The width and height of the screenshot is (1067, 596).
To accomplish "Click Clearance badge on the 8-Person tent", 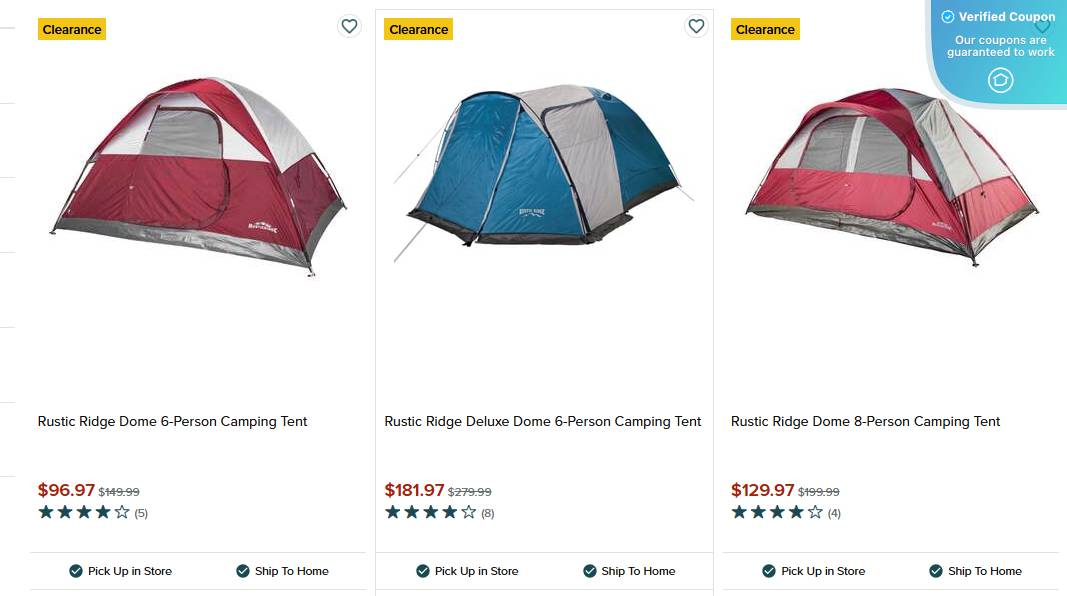I will pyautogui.click(x=765, y=30).
